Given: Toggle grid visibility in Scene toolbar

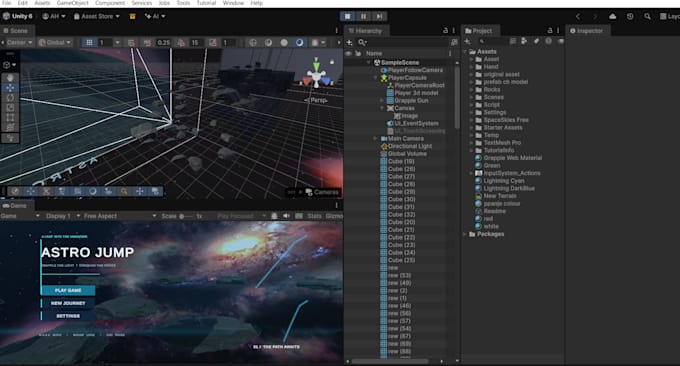Looking at the screenshot, I should (89, 42).
